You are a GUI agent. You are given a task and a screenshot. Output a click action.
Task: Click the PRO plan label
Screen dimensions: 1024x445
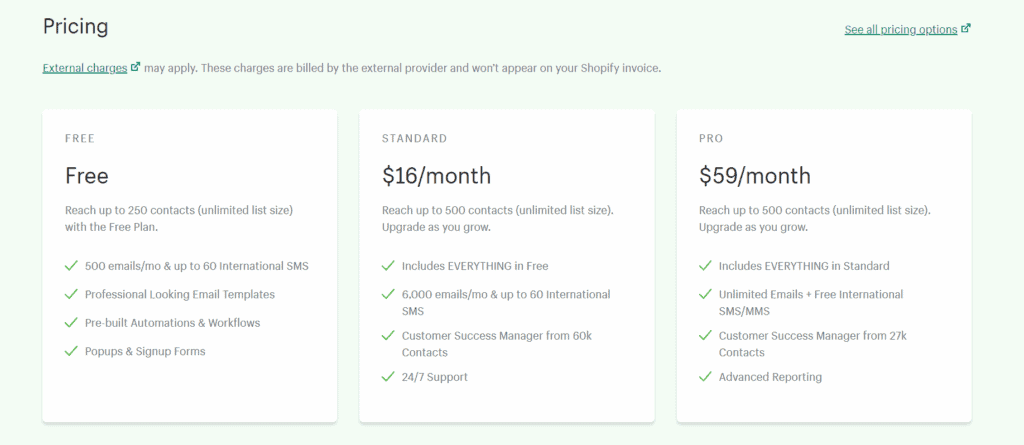pos(711,139)
